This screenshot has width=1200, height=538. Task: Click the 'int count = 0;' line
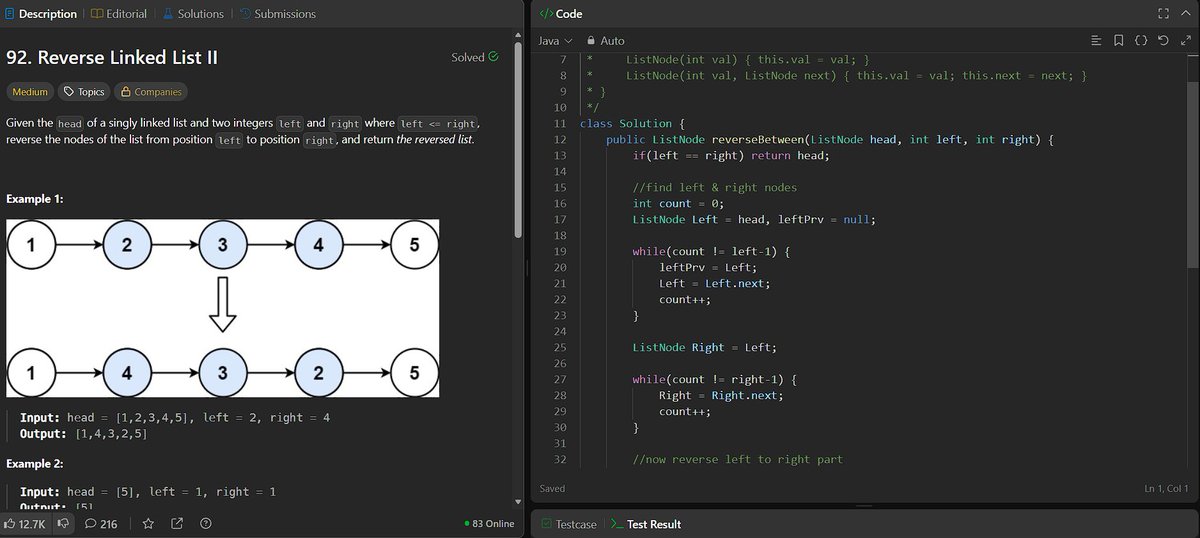click(x=678, y=203)
